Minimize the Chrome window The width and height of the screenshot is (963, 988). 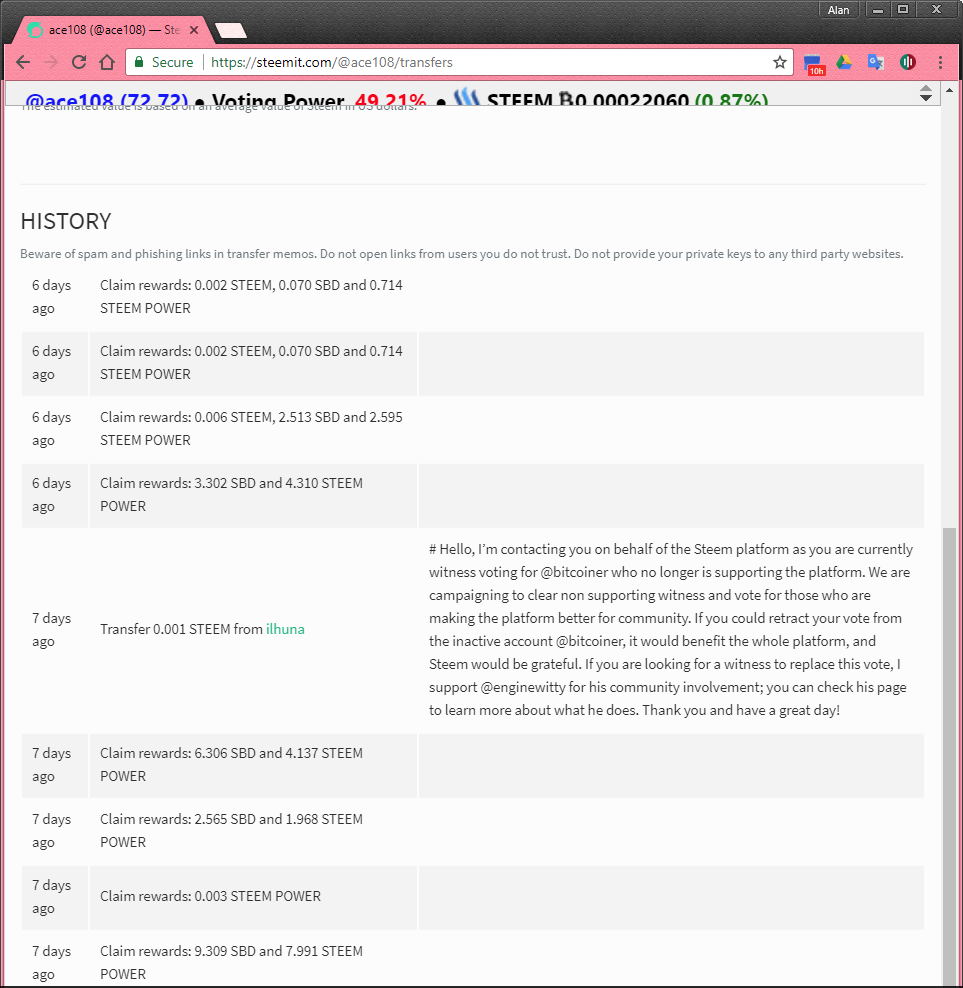877,9
